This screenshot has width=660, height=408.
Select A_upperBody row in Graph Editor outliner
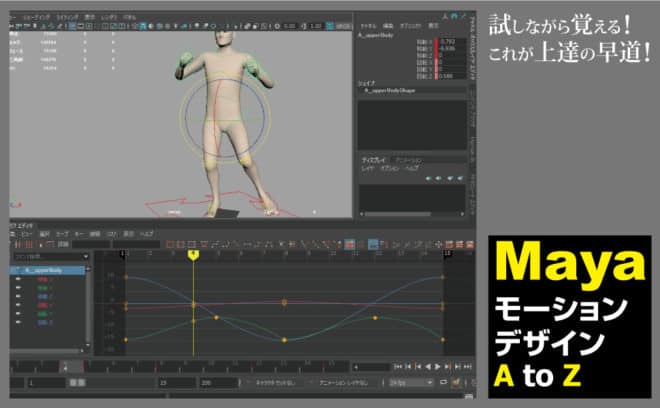48,270
